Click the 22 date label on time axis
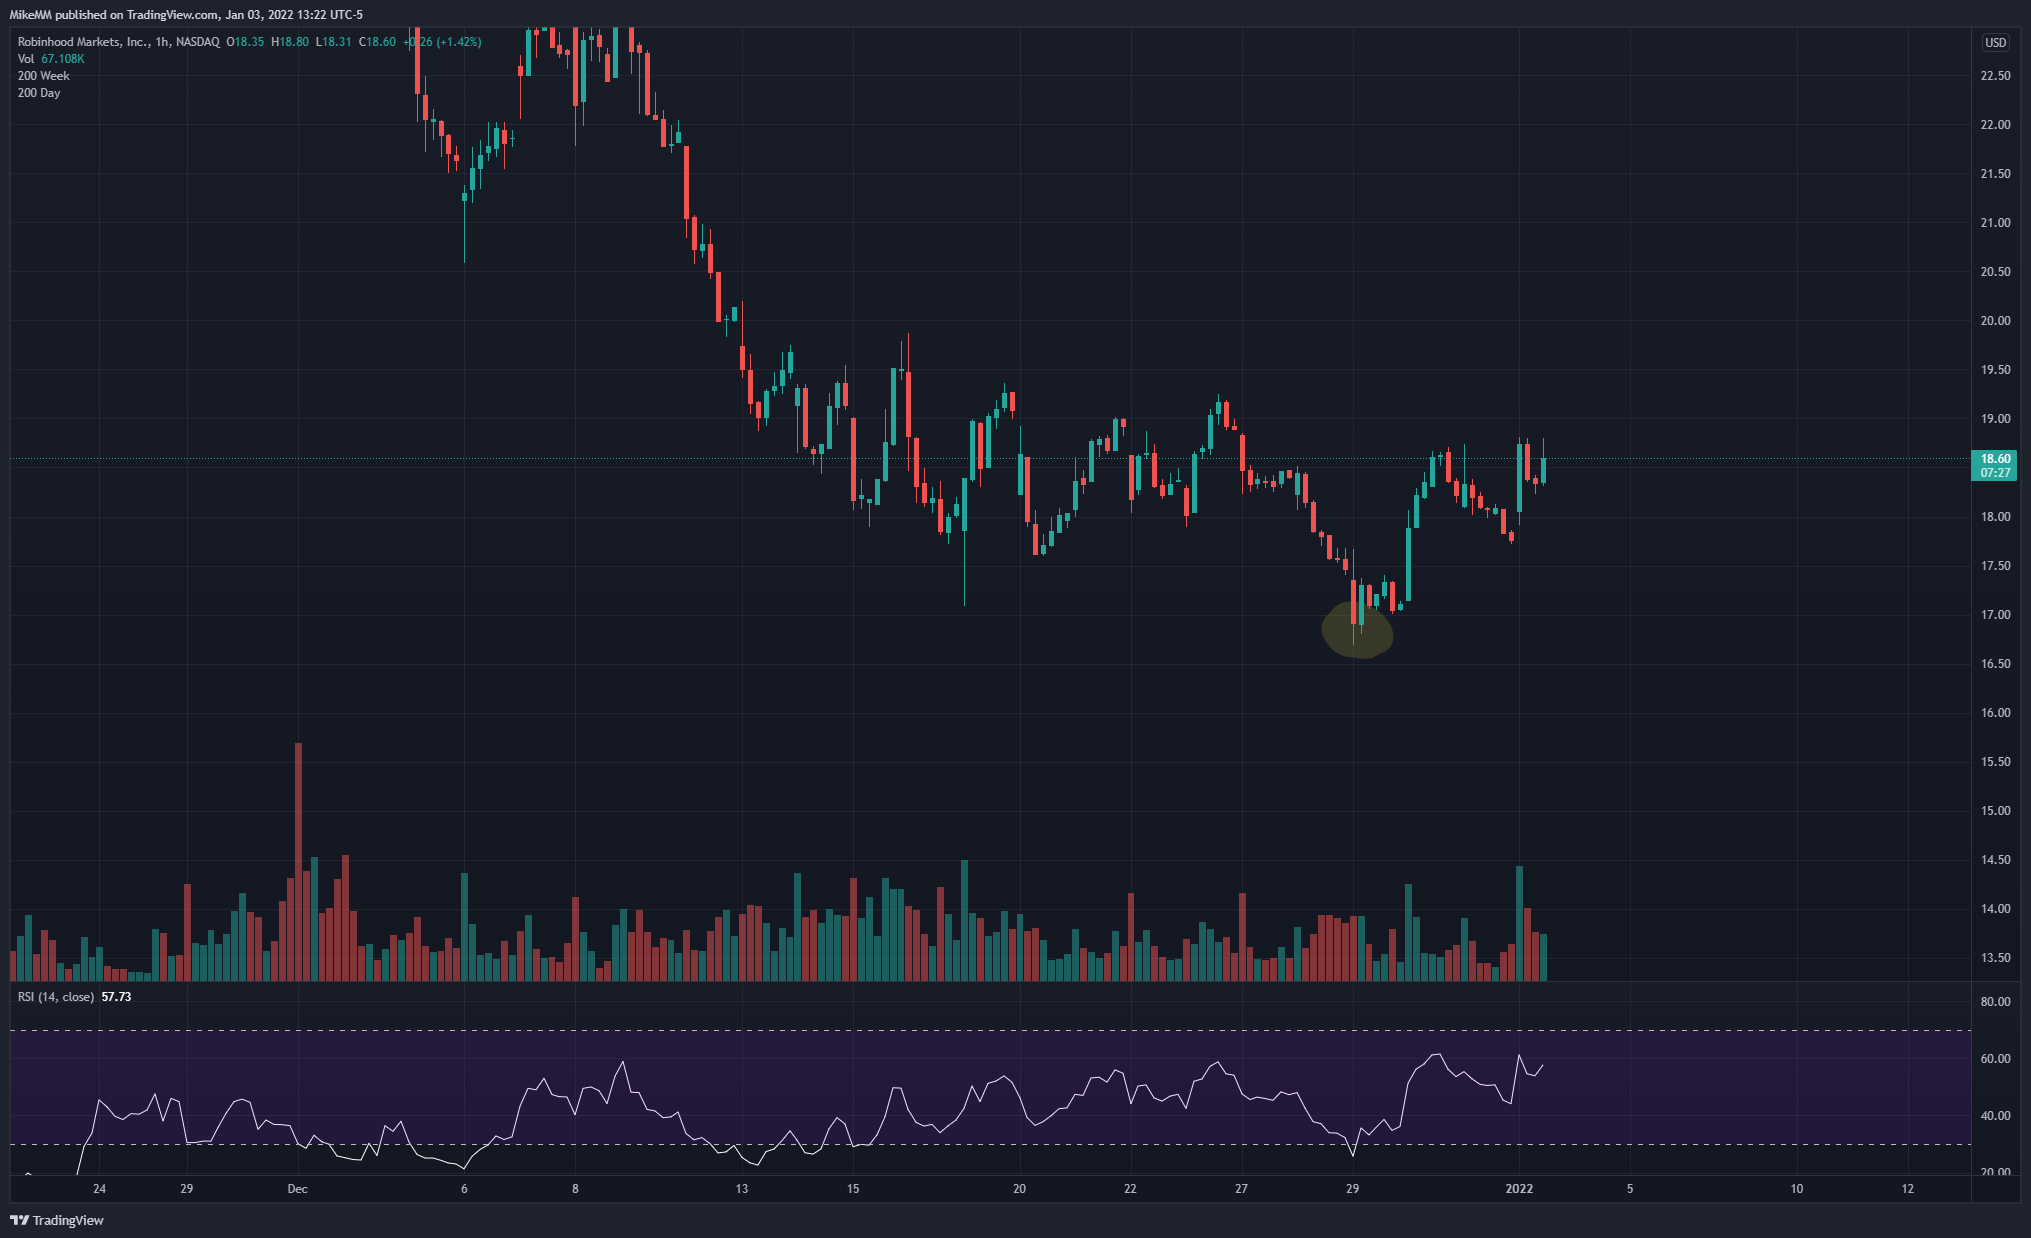This screenshot has height=1238, width=2031. pos(1130,1189)
